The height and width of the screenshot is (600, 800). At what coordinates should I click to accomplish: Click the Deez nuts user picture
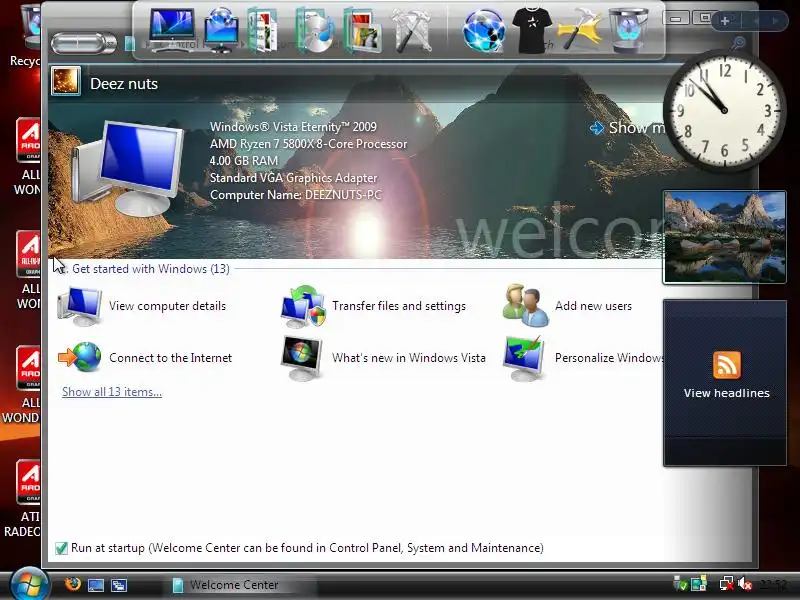66,81
